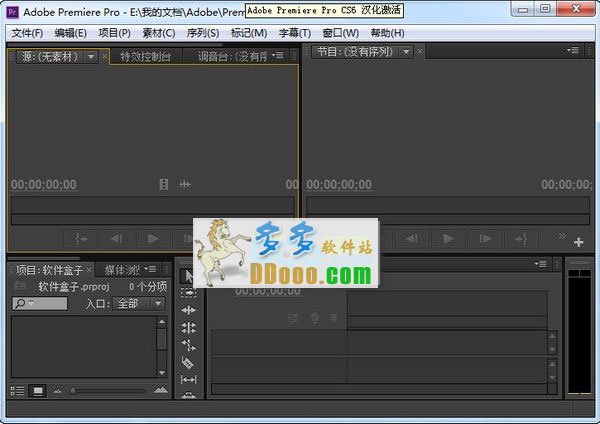The width and height of the screenshot is (600, 424).
Task: Select the Track Select tool
Action: tap(188, 293)
